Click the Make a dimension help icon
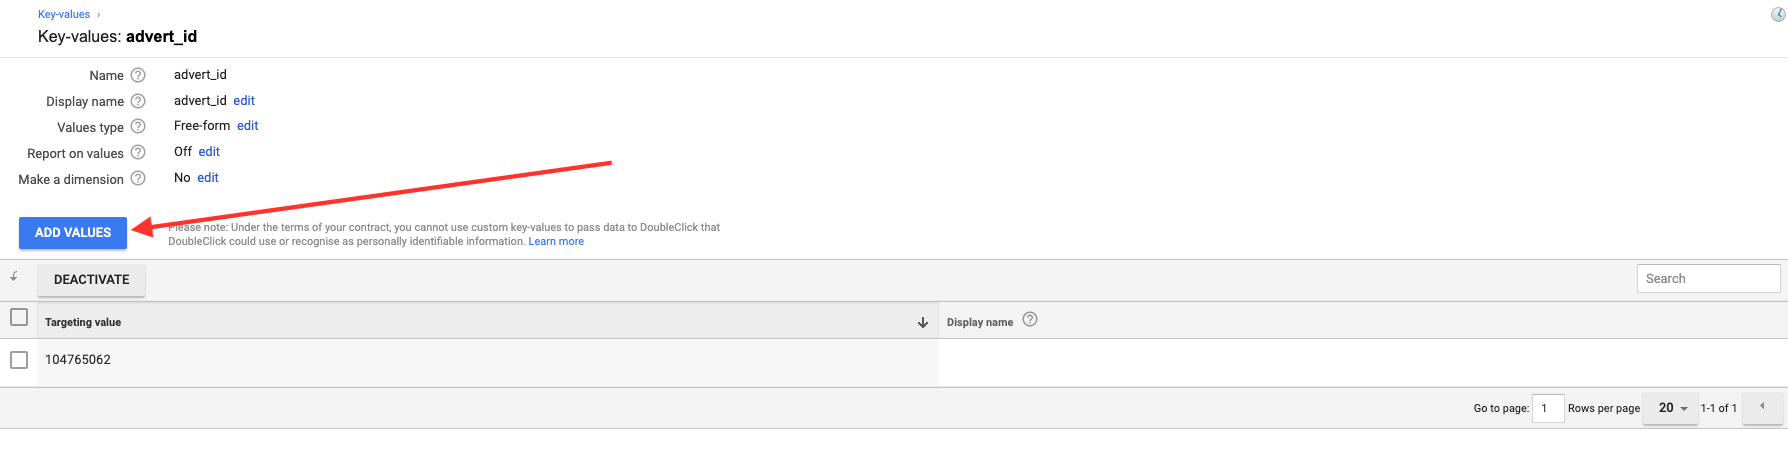The width and height of the screenshot is (1788, 449). [138, 179]
